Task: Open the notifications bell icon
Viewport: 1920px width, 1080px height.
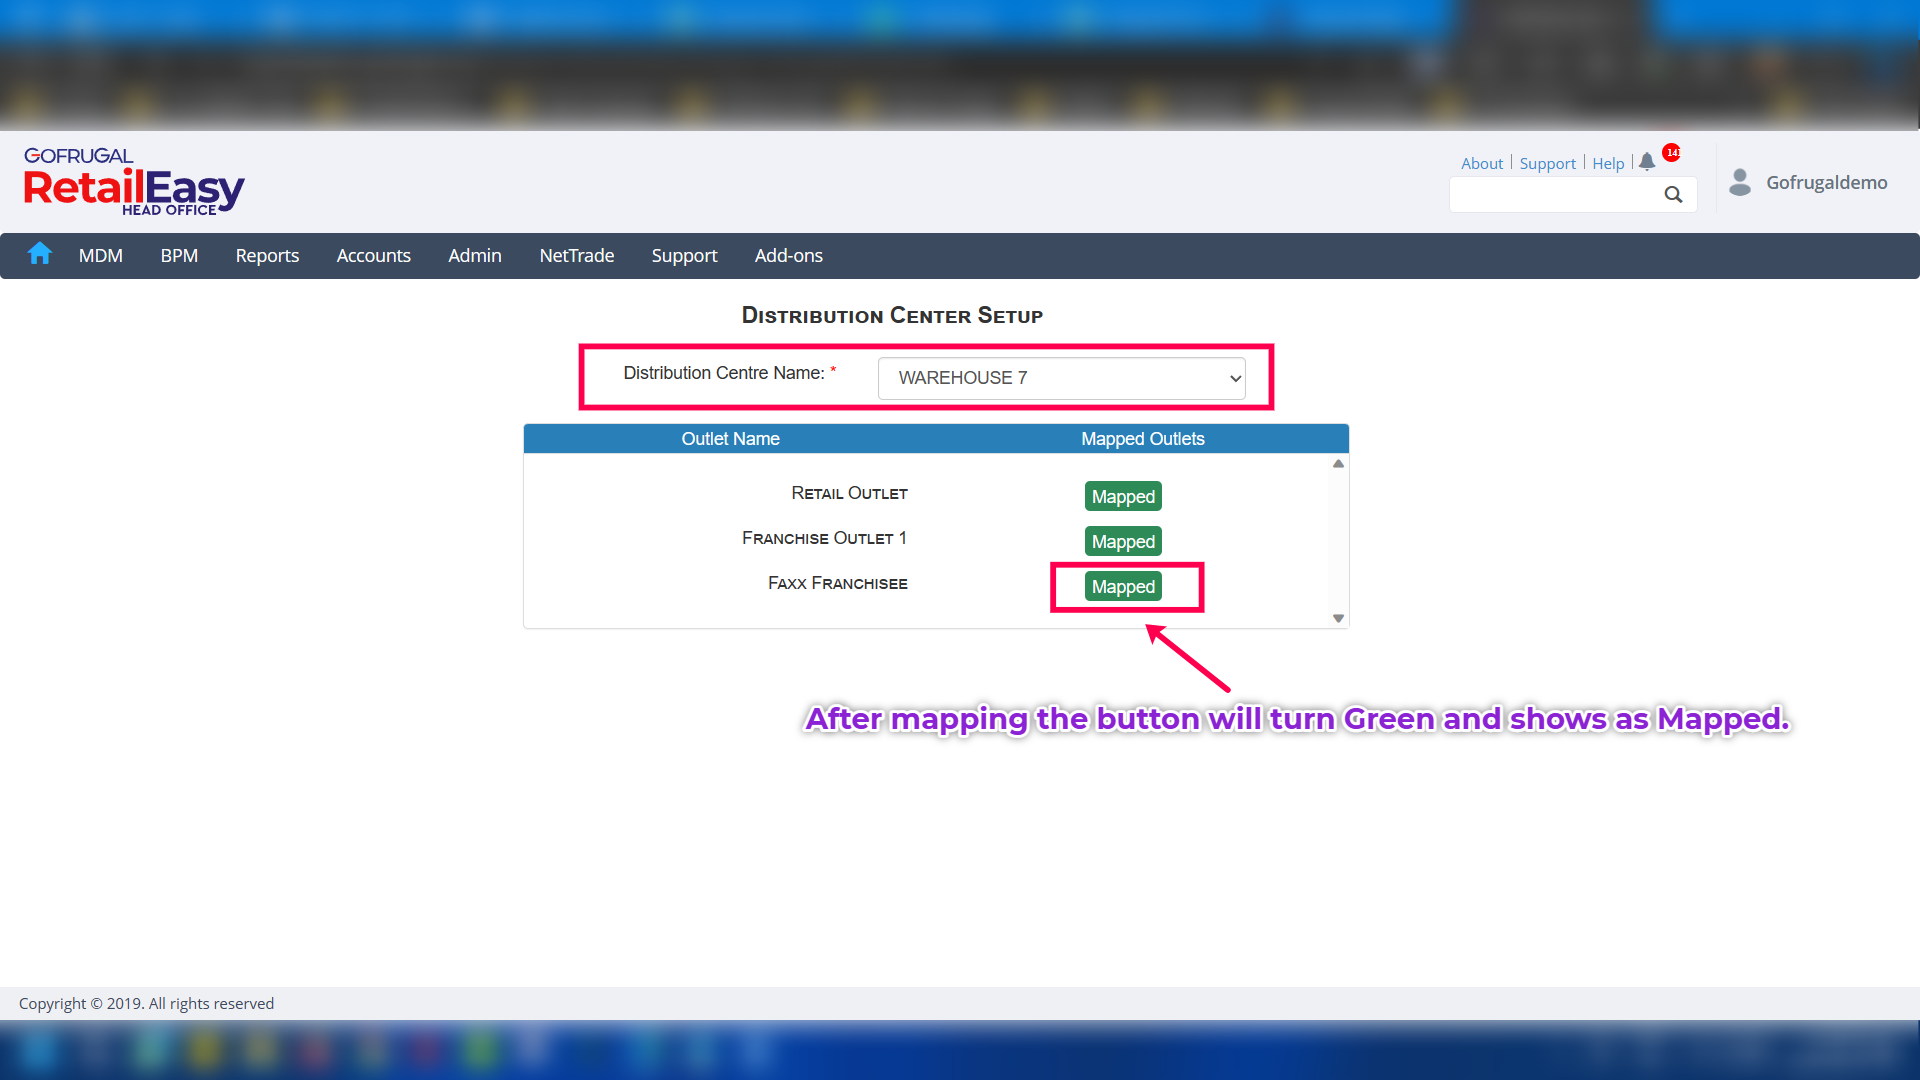Action: coord(1647,162)
